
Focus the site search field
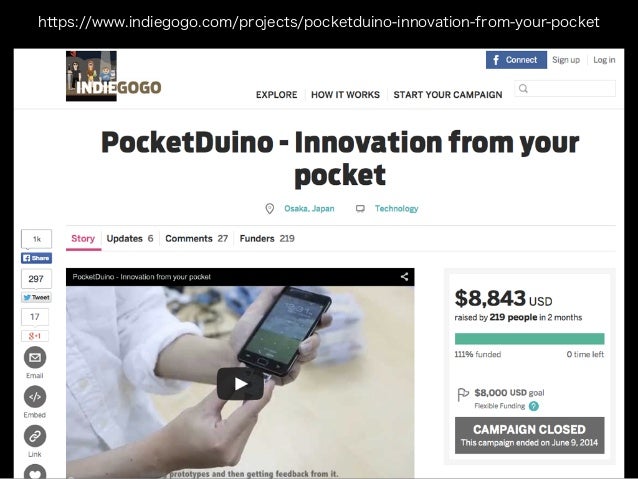point(565,88)
